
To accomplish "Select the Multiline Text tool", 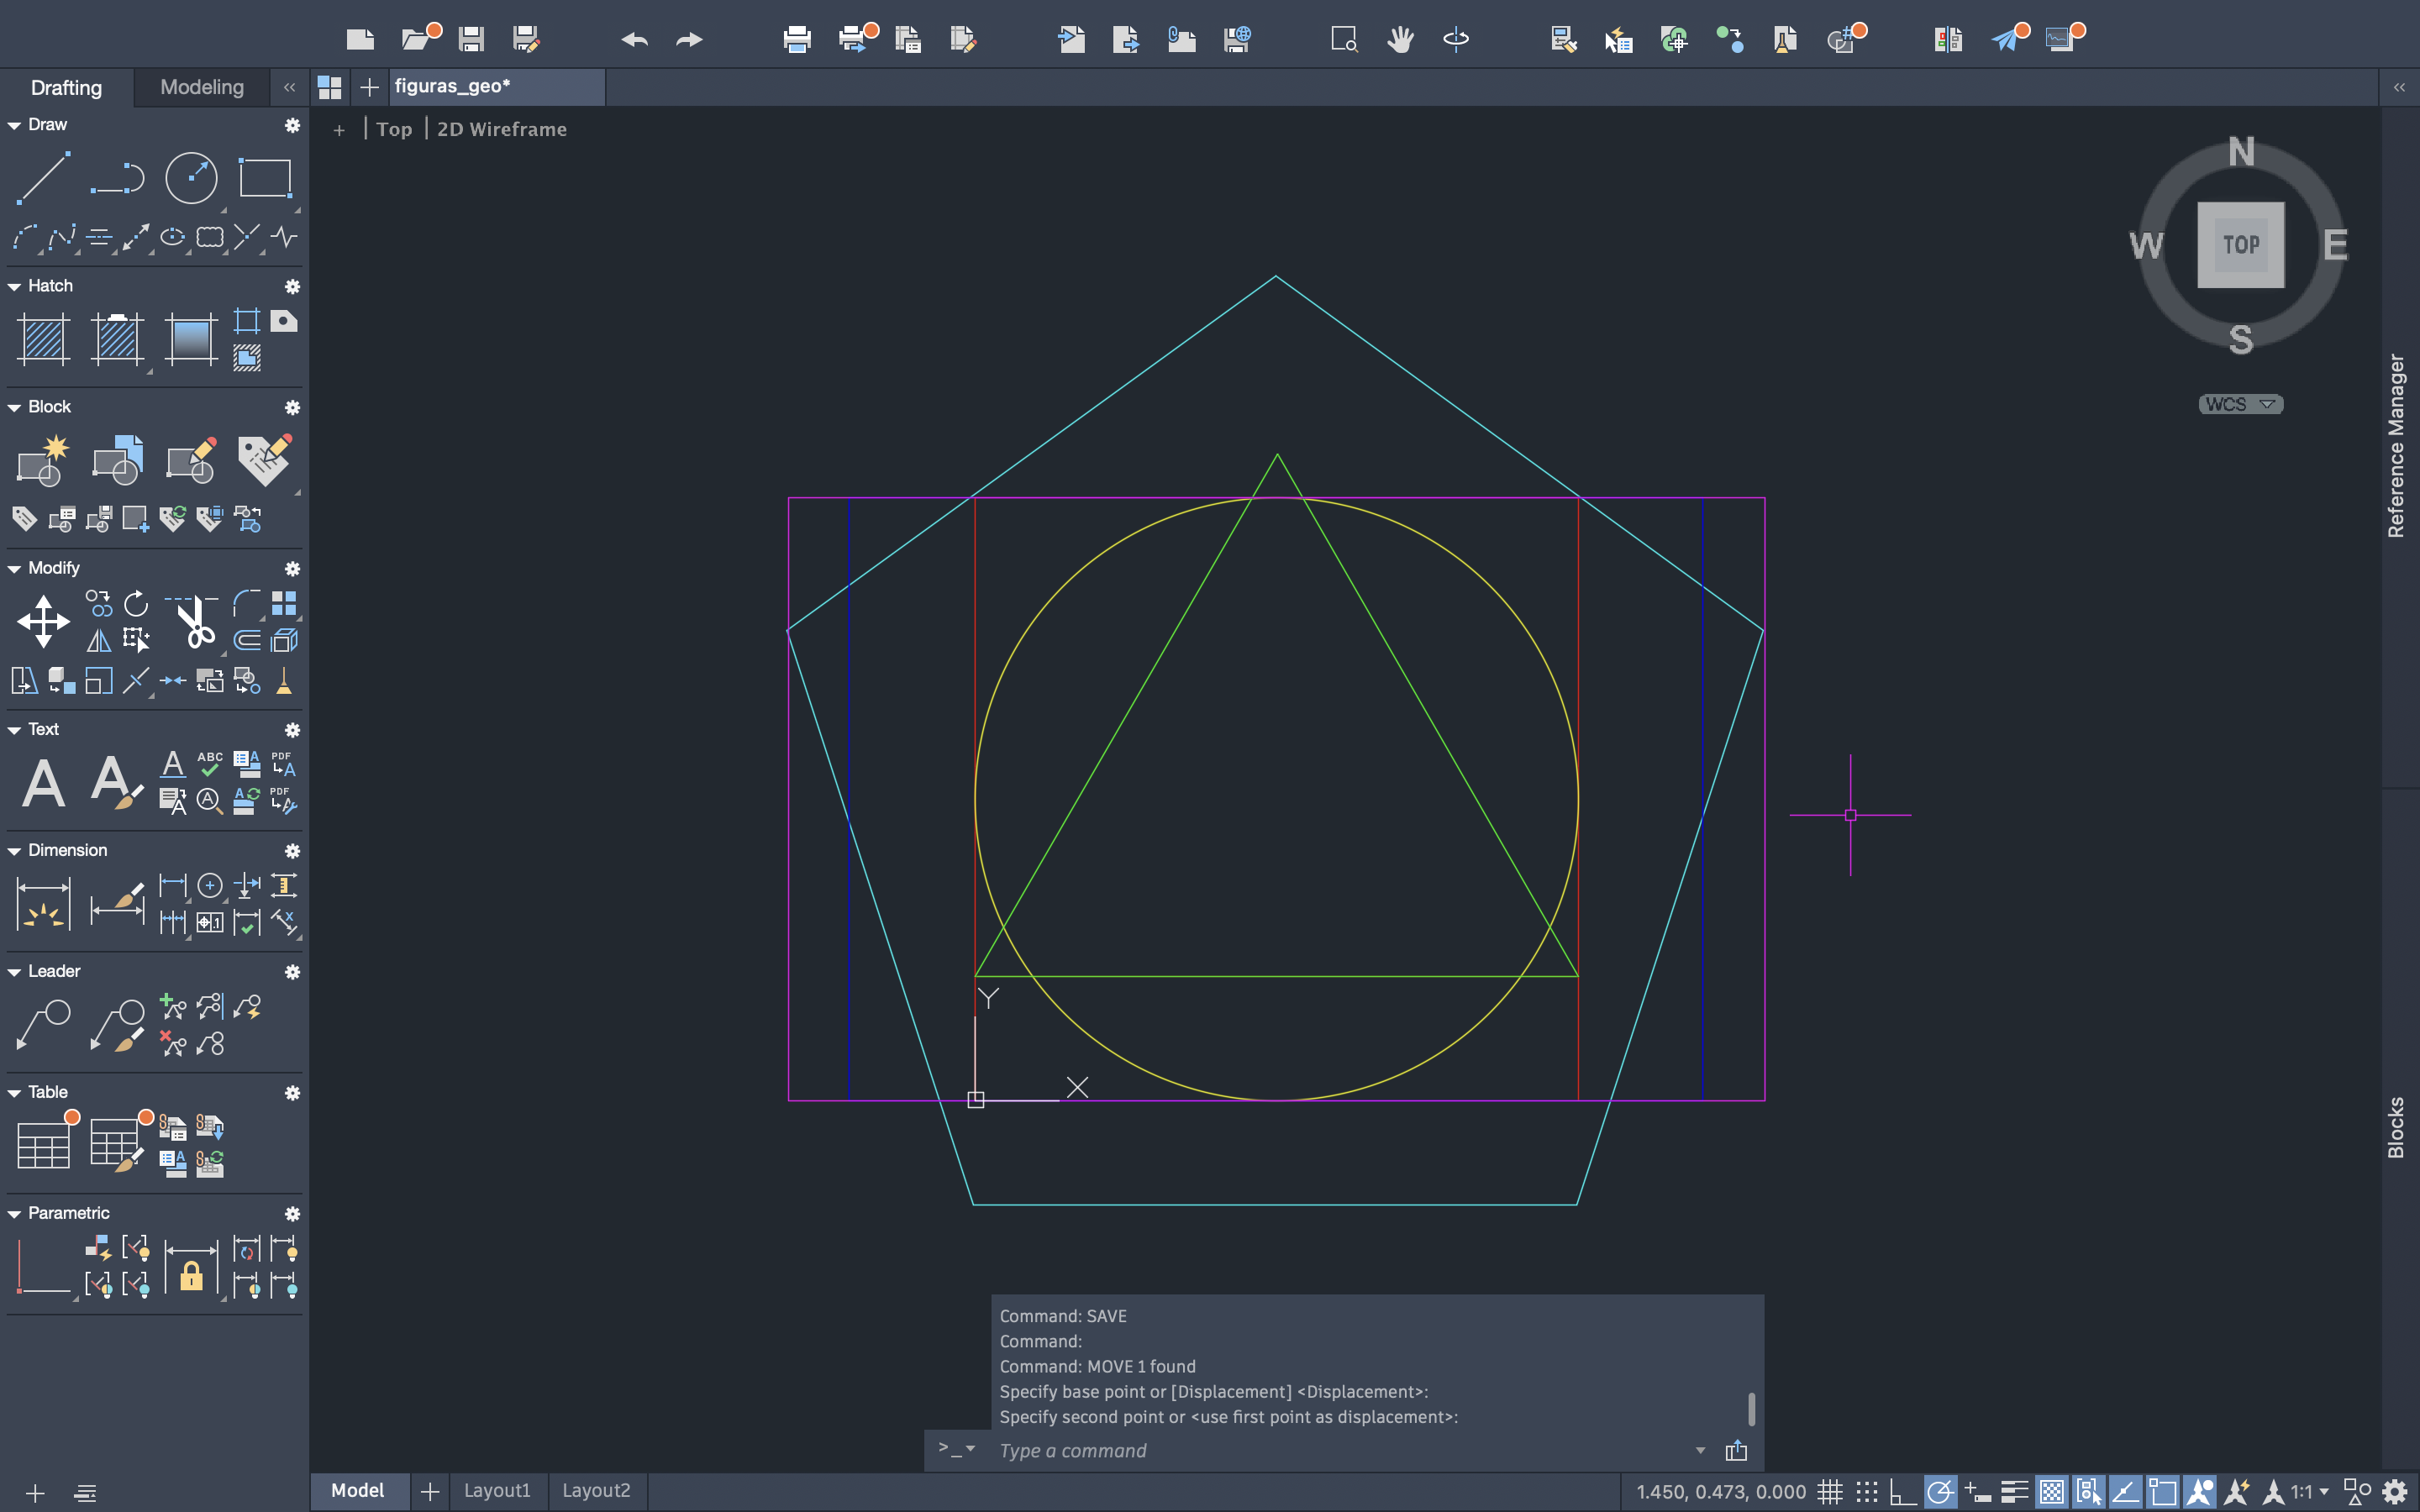I will pos(43,782).
